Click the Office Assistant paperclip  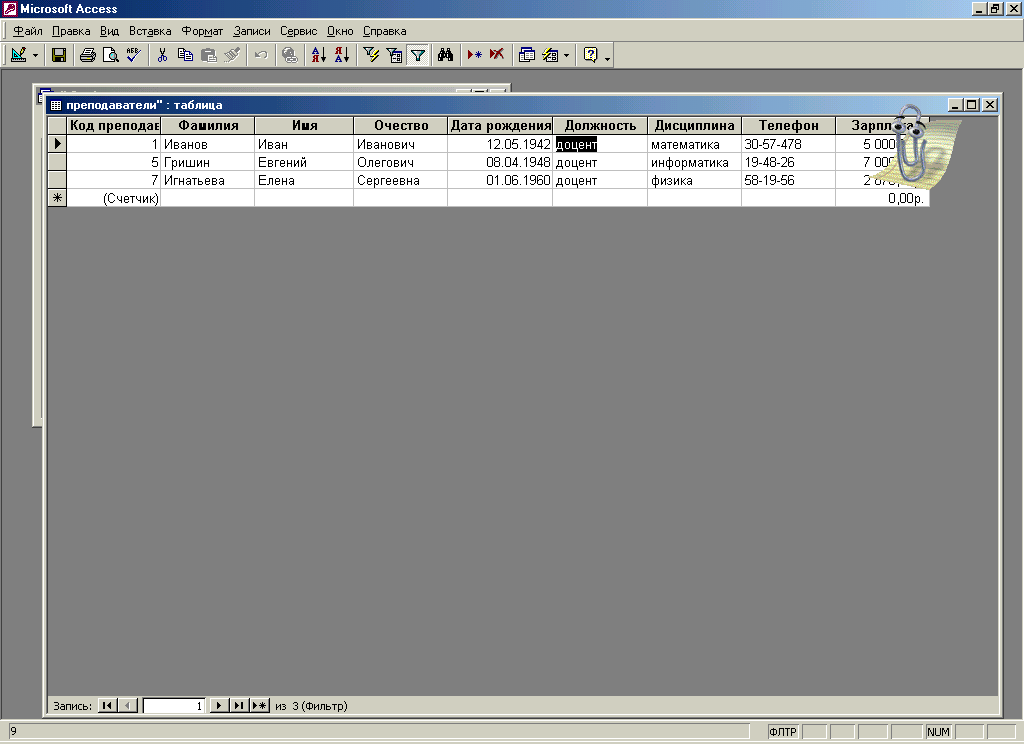[911, 144]
